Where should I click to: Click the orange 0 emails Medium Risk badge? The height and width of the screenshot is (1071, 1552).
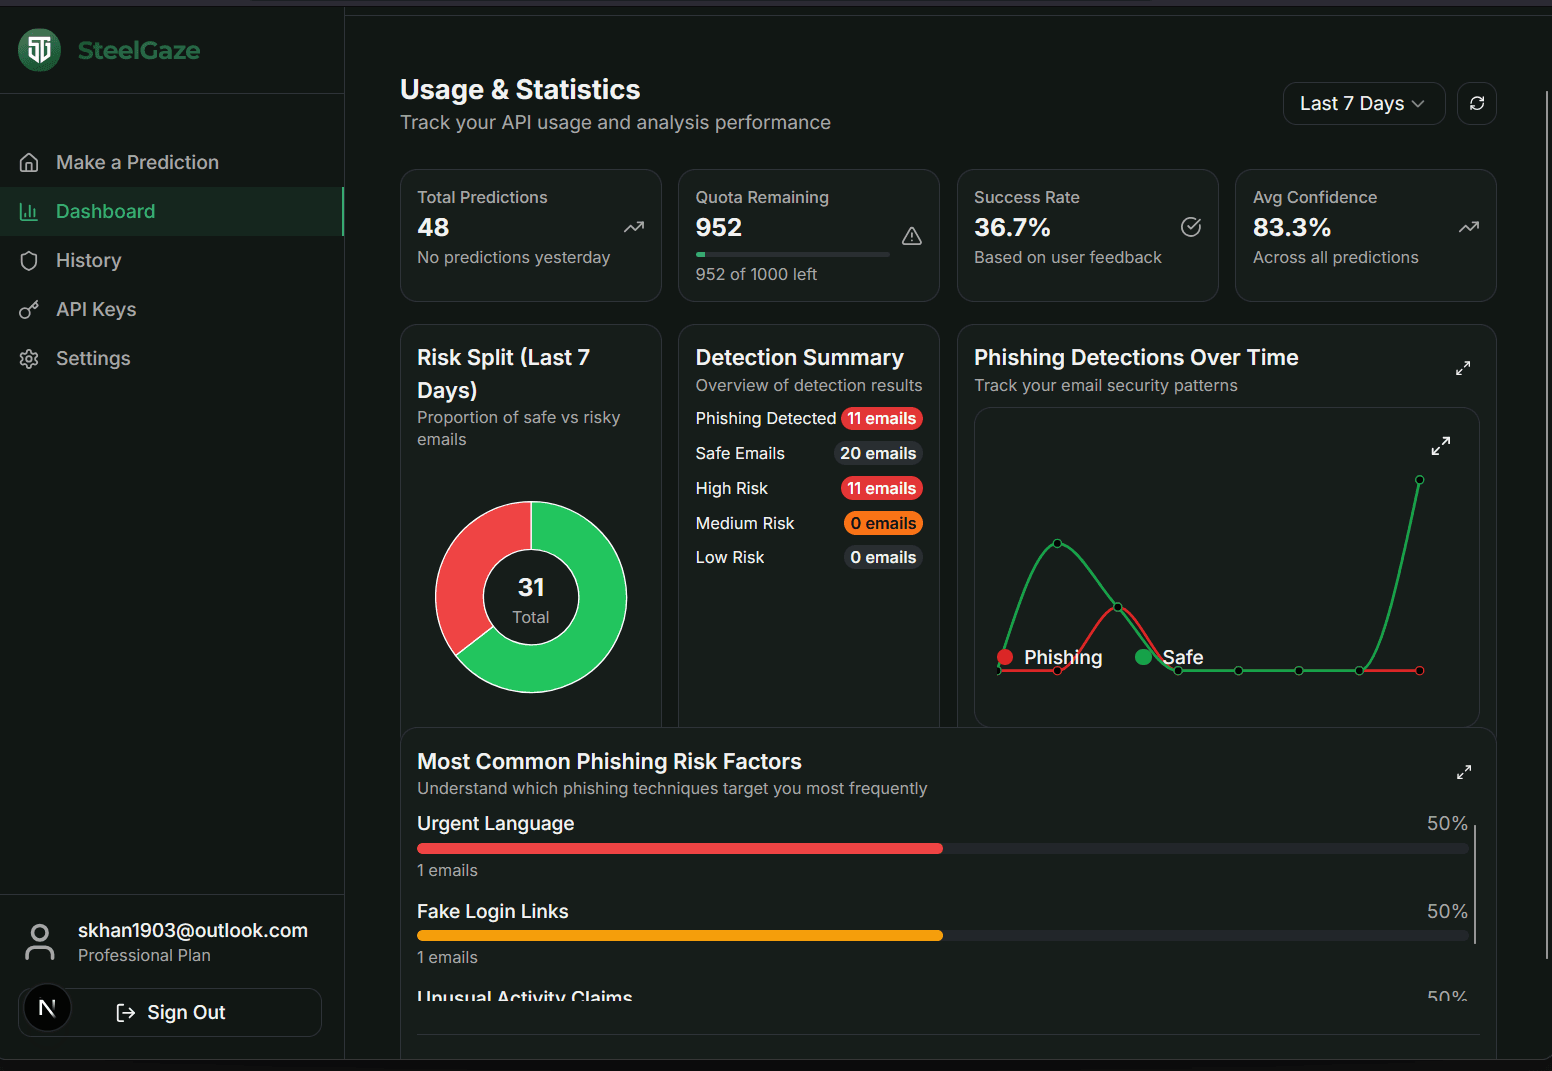point(883,523)
